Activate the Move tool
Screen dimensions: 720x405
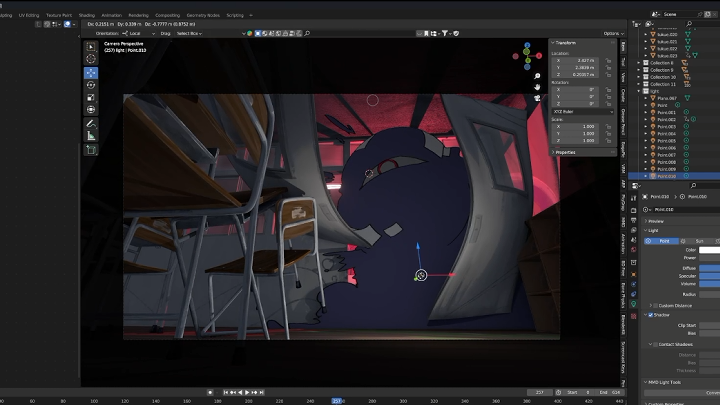(x=91, y=73)
